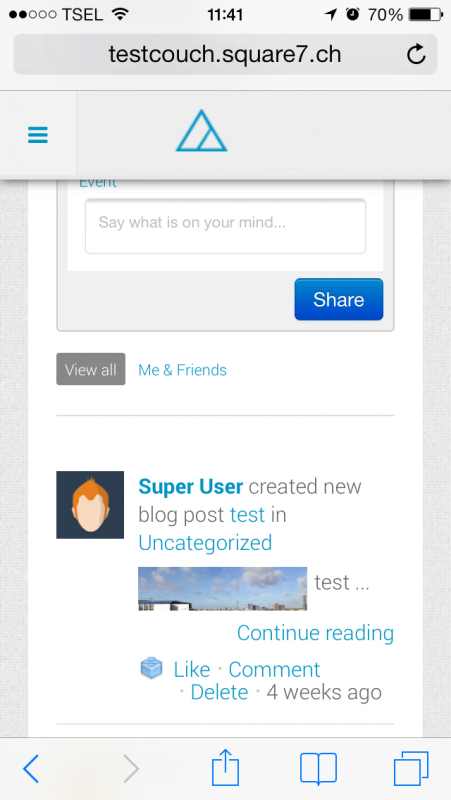The height and width of the screenshot is (800, 451).
Task: Open the Uncategorized category link
Action: point(205,543)
